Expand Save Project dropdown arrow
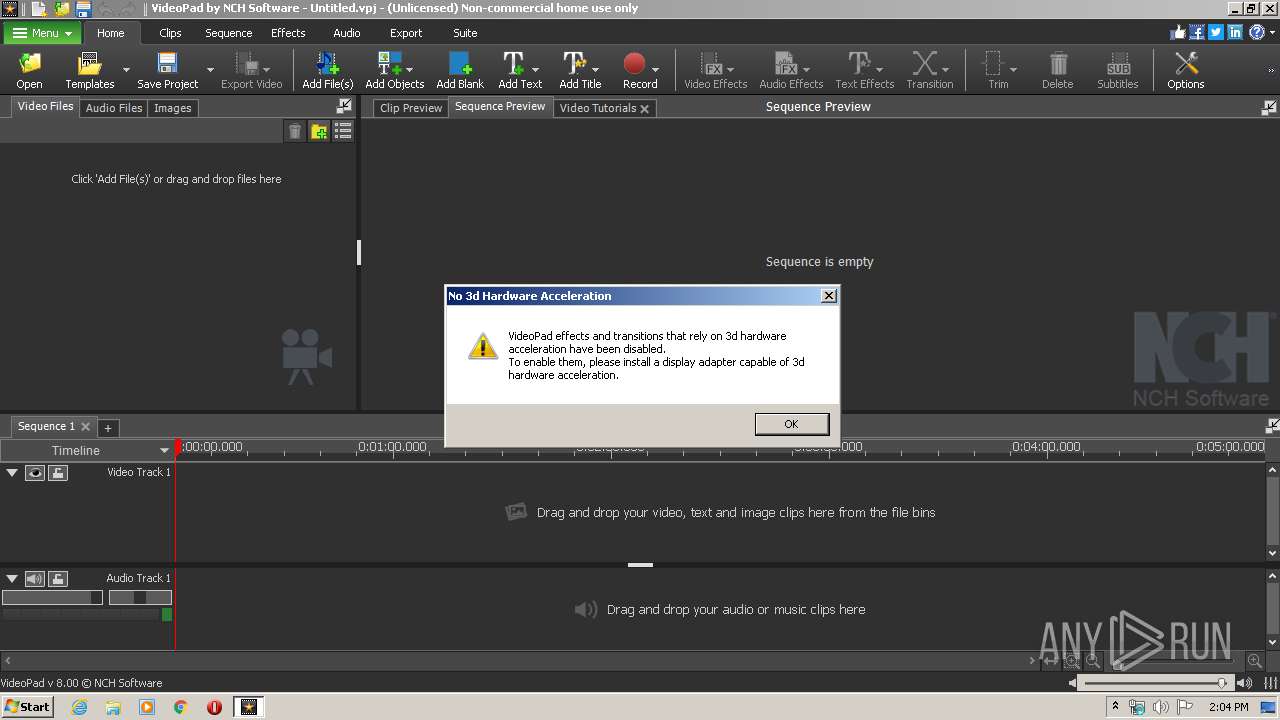This screenshot has height=720, width=1280. [x=210, y=69]
